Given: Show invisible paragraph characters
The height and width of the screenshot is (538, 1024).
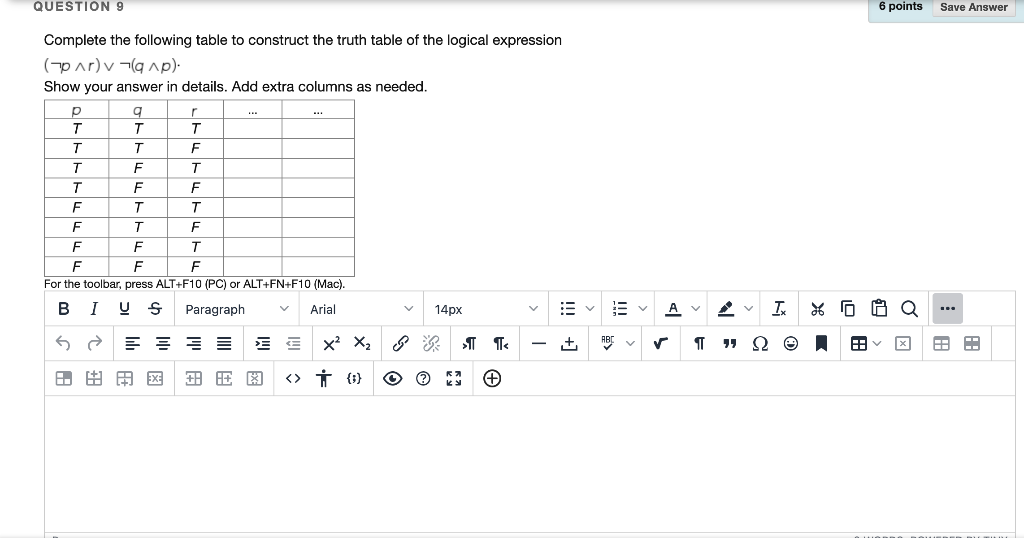Looking at the screenshot, I should point(699,343).
